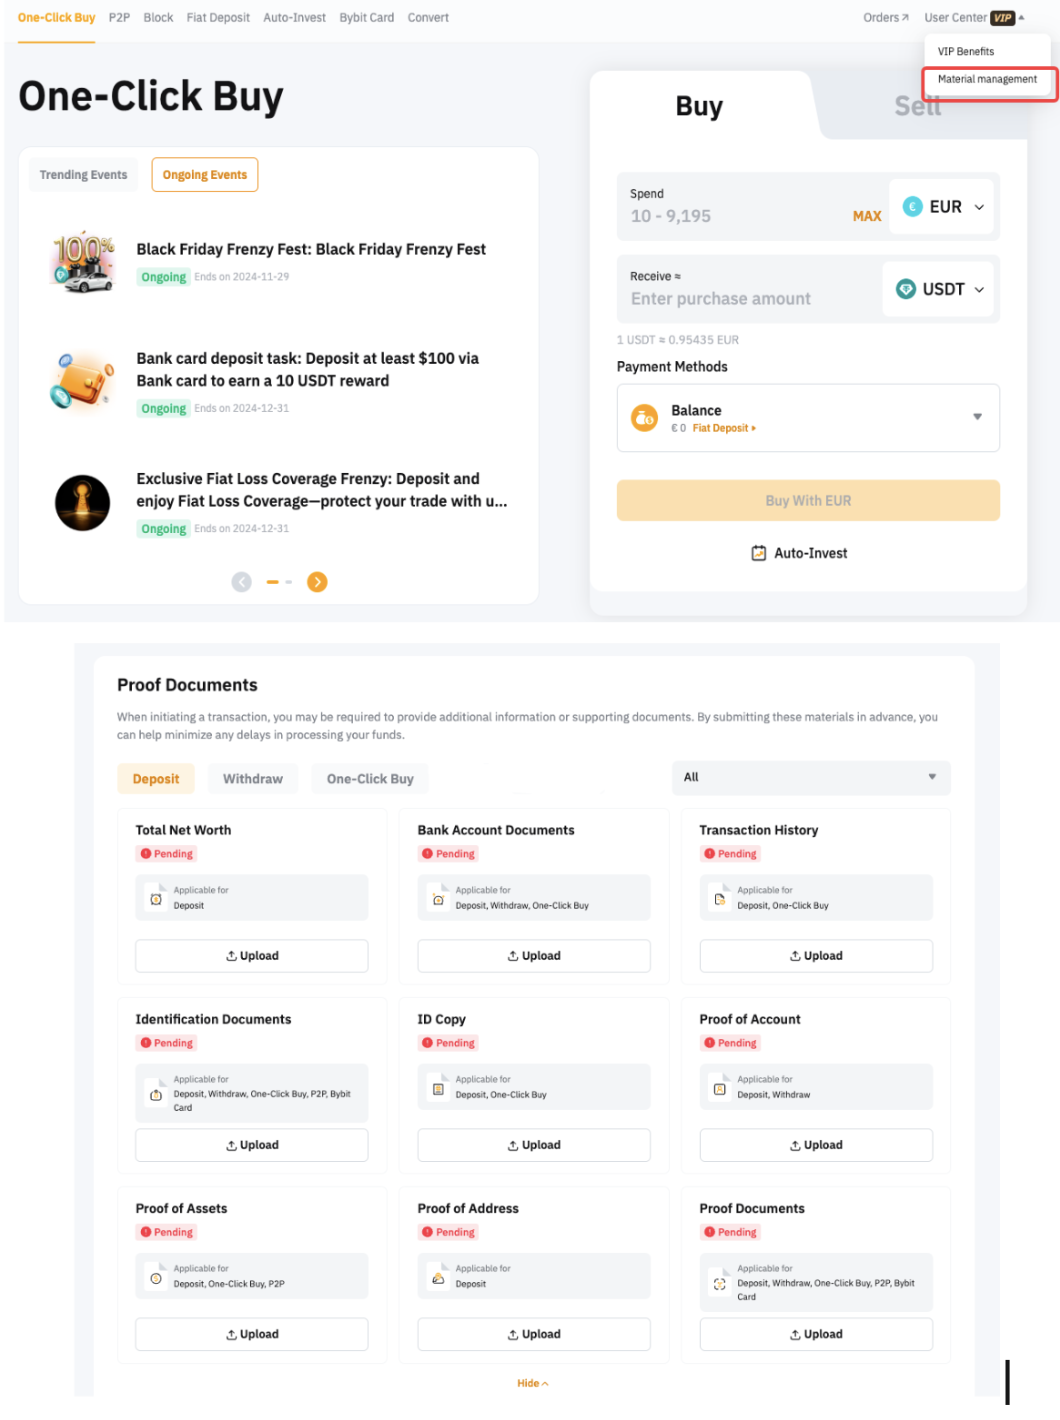Click the Black Friday Frenzy Fest thumbnail
1060x1420 pixels.
click(83, 262)
